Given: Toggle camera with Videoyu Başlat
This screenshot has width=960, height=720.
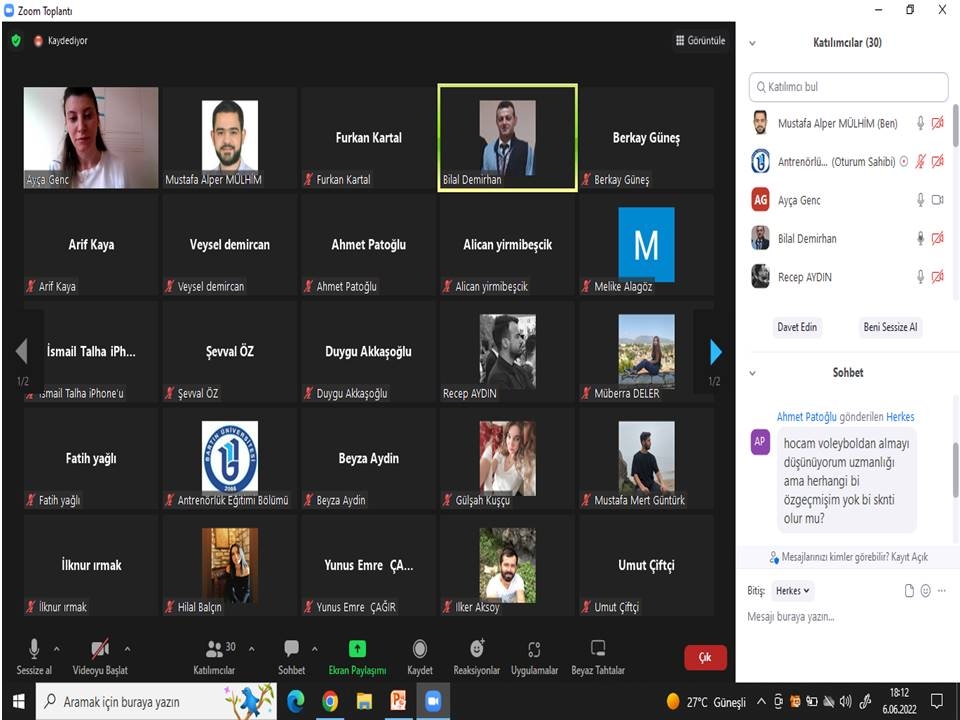Looking at the screenshot, I should [100, 650].
